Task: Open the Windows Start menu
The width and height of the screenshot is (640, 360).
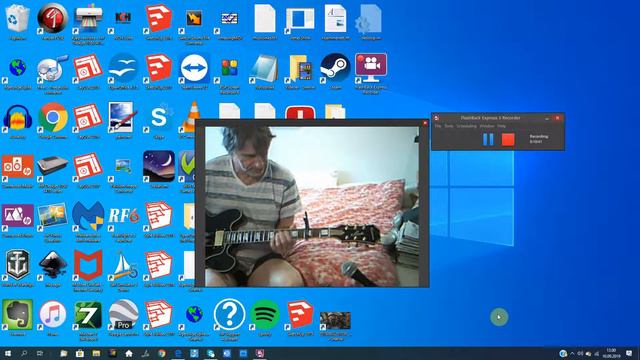Action: tap(8, 353)
